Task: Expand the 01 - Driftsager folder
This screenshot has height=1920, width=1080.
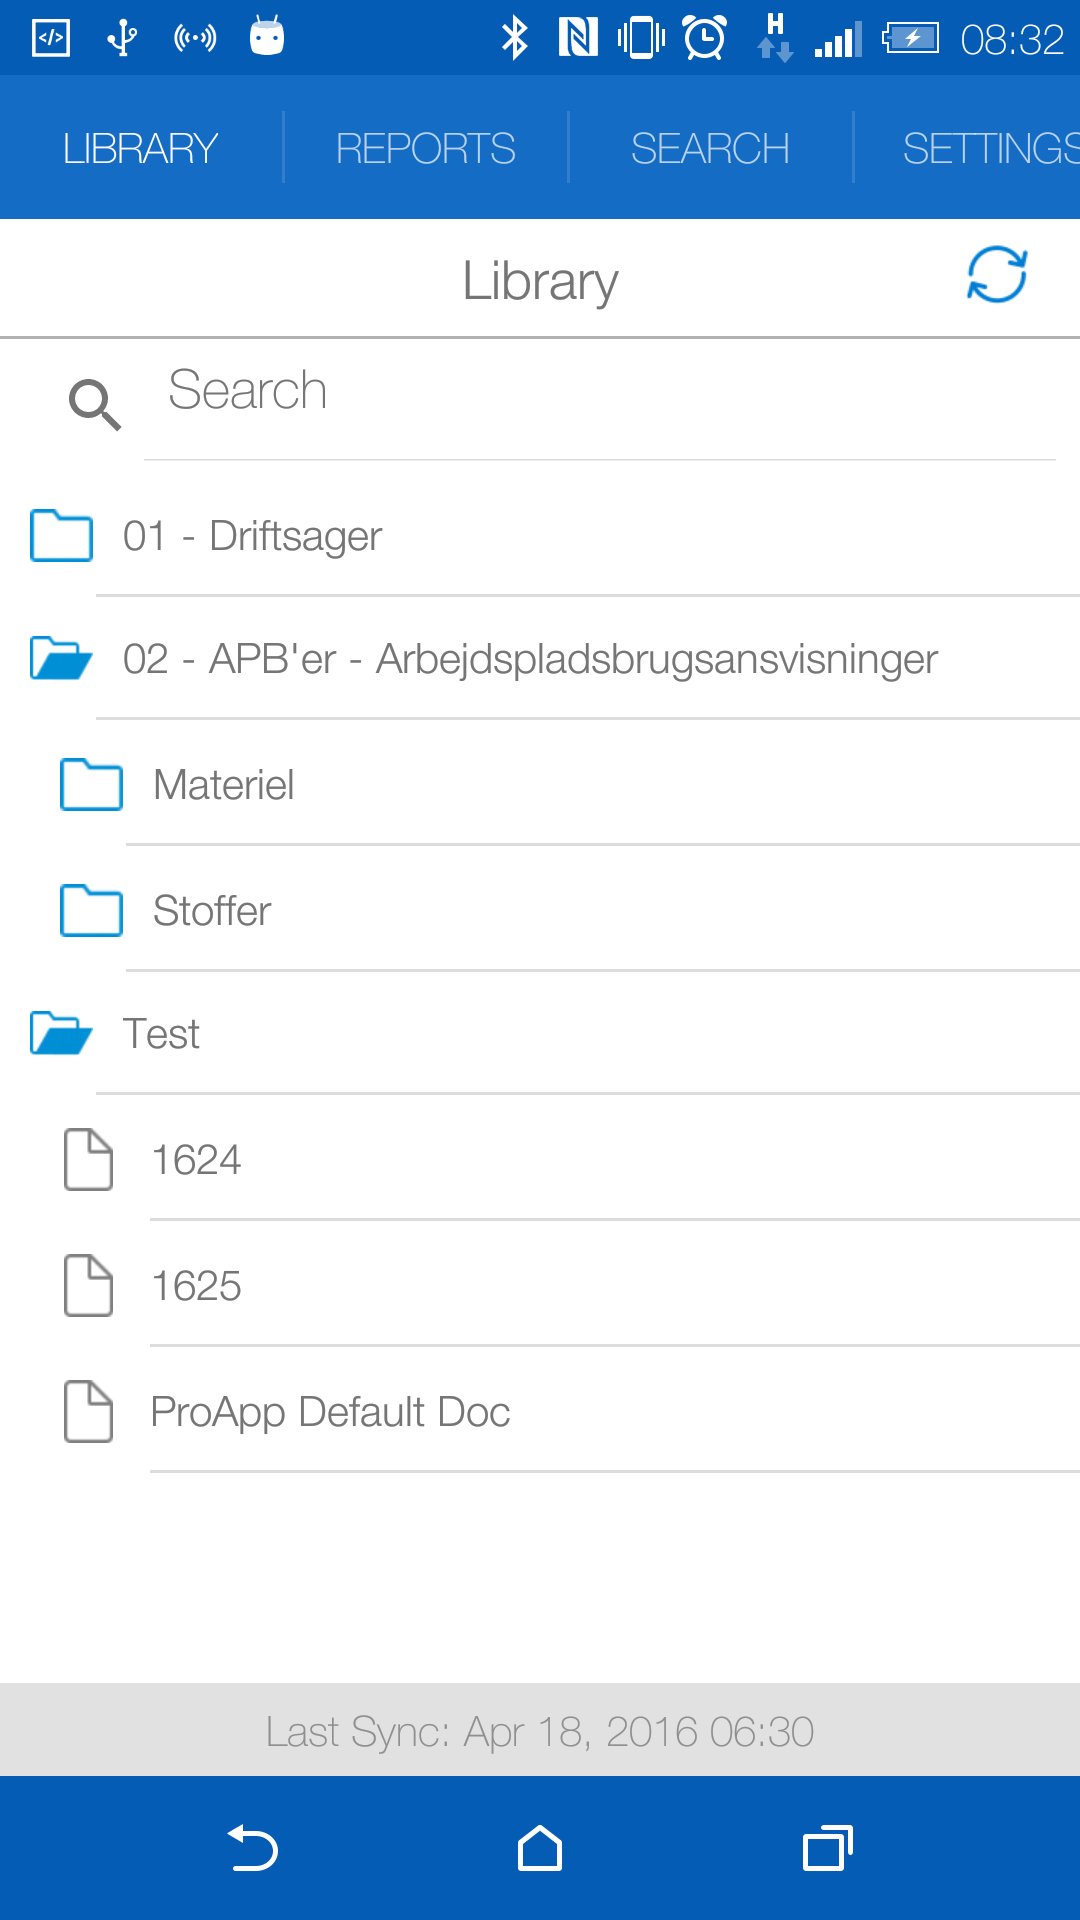Action: tap(252, 535)
